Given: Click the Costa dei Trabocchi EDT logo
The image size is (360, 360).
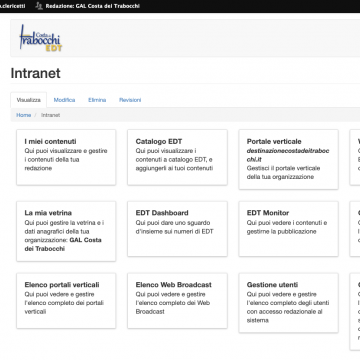Looking at the screenshot, I should click(x=41, y=37).
